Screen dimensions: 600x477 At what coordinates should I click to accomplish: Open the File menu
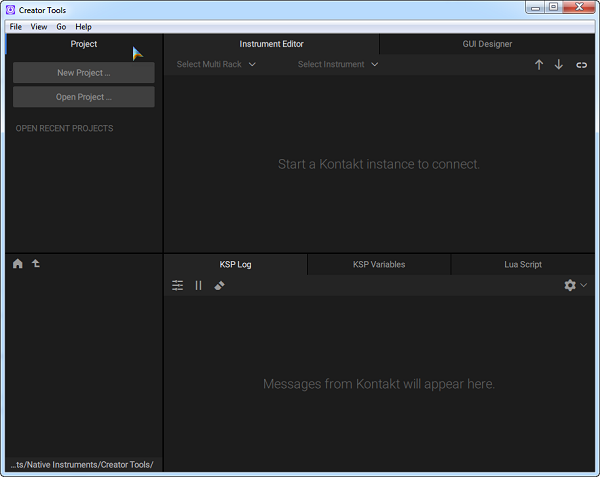16,27
